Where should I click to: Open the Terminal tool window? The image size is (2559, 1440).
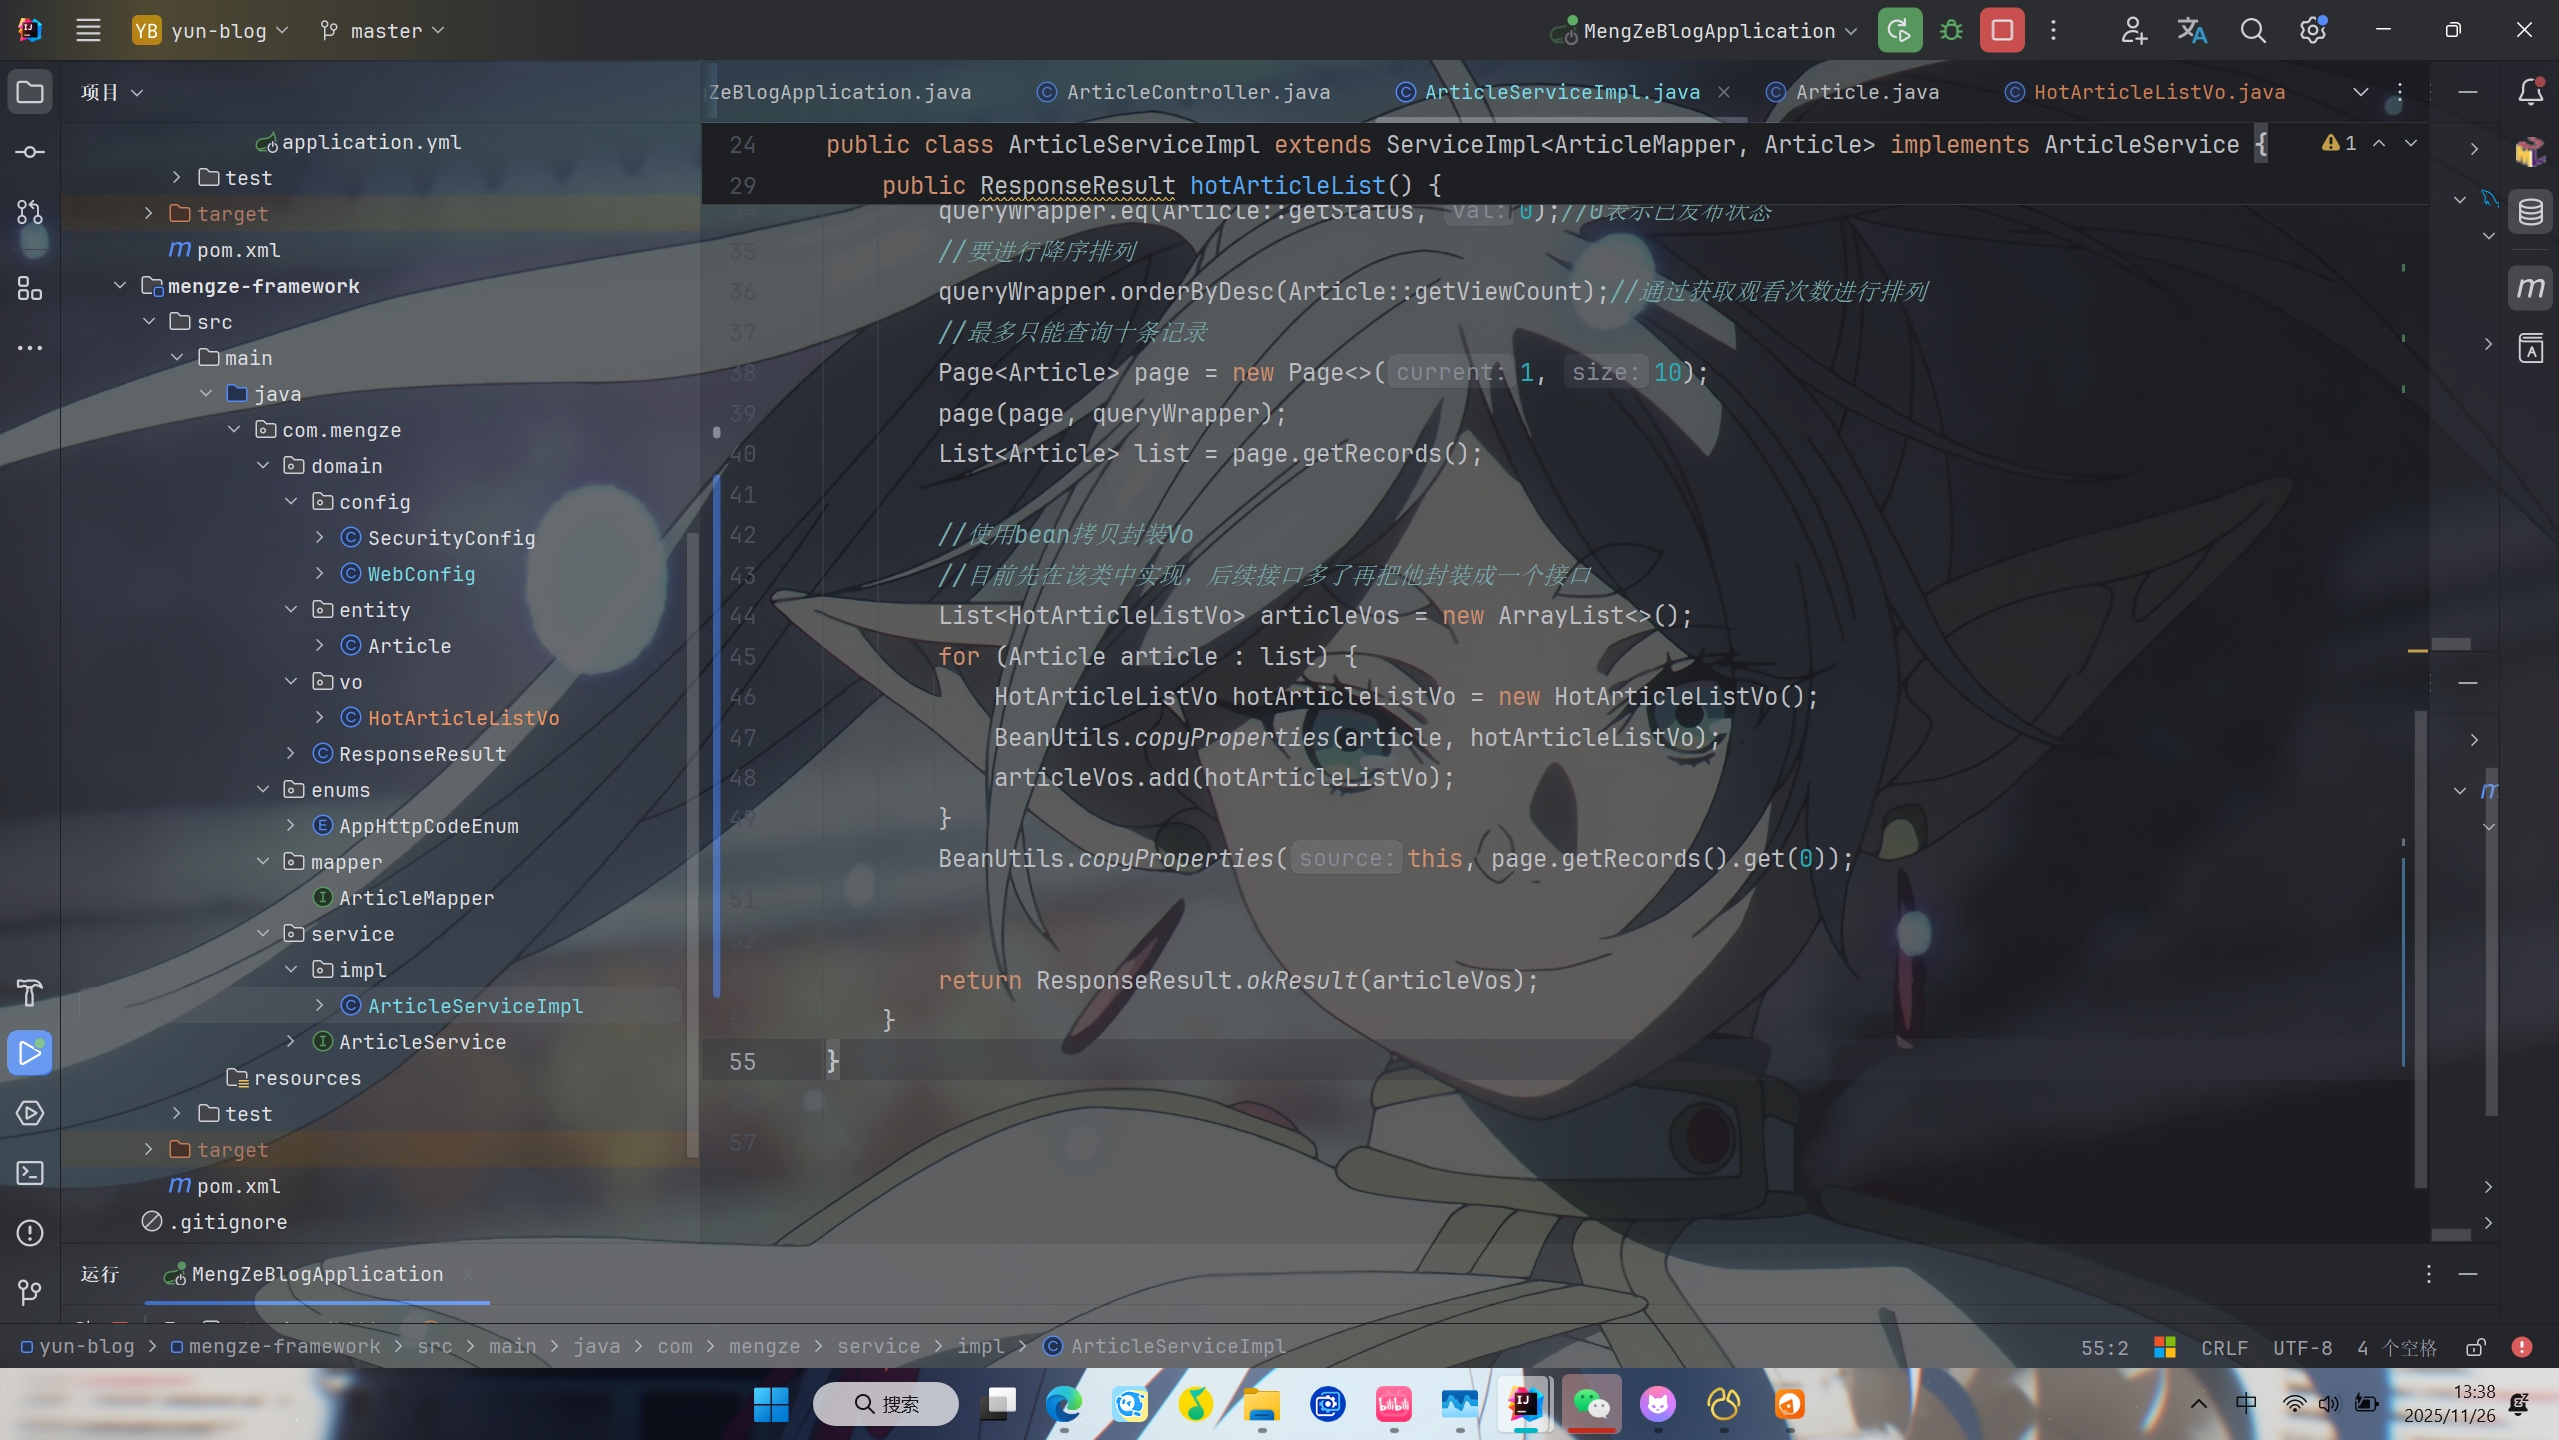click(x=30, y=1172)
